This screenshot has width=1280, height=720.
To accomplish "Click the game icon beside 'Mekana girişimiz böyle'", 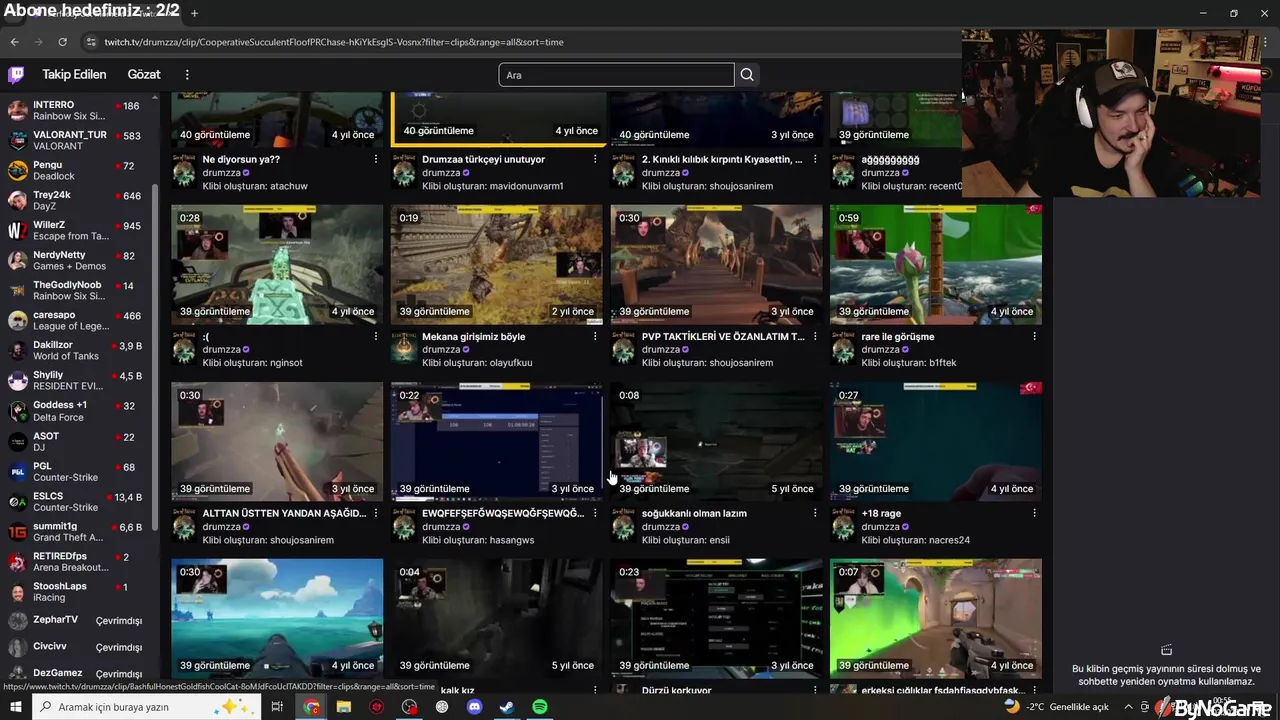I will pyautogui.click(x=404, y=350).
